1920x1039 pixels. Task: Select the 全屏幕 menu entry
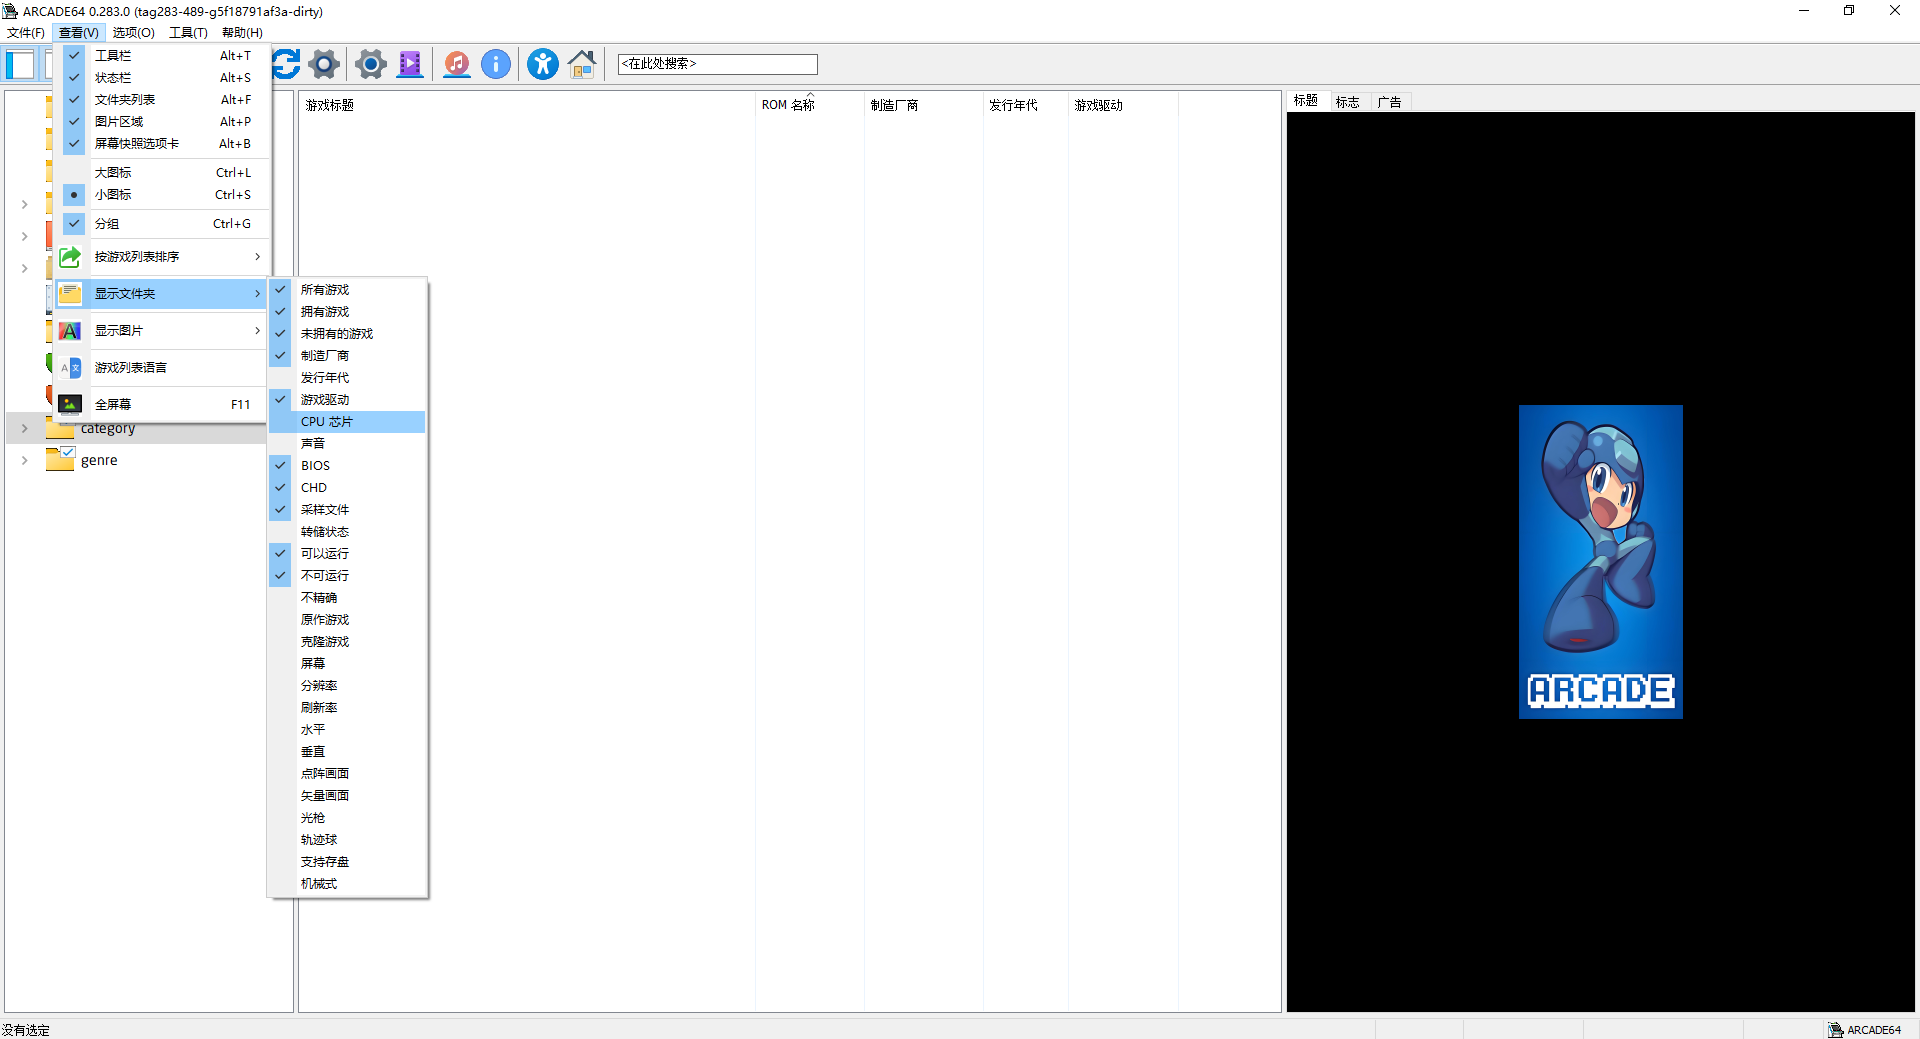113,404
